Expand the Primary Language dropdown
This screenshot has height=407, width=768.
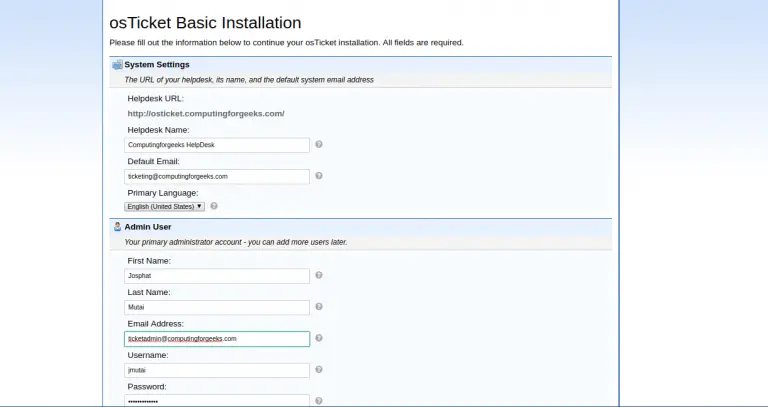[x=164, y=206]
